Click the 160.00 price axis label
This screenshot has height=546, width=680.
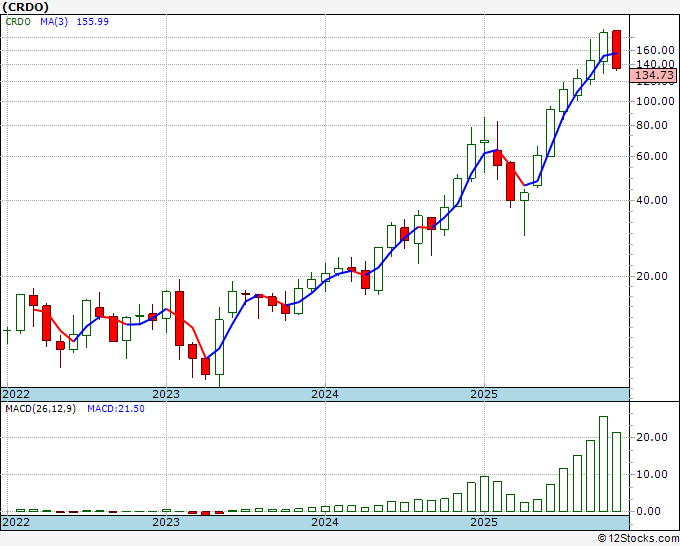tap(655, 50)
